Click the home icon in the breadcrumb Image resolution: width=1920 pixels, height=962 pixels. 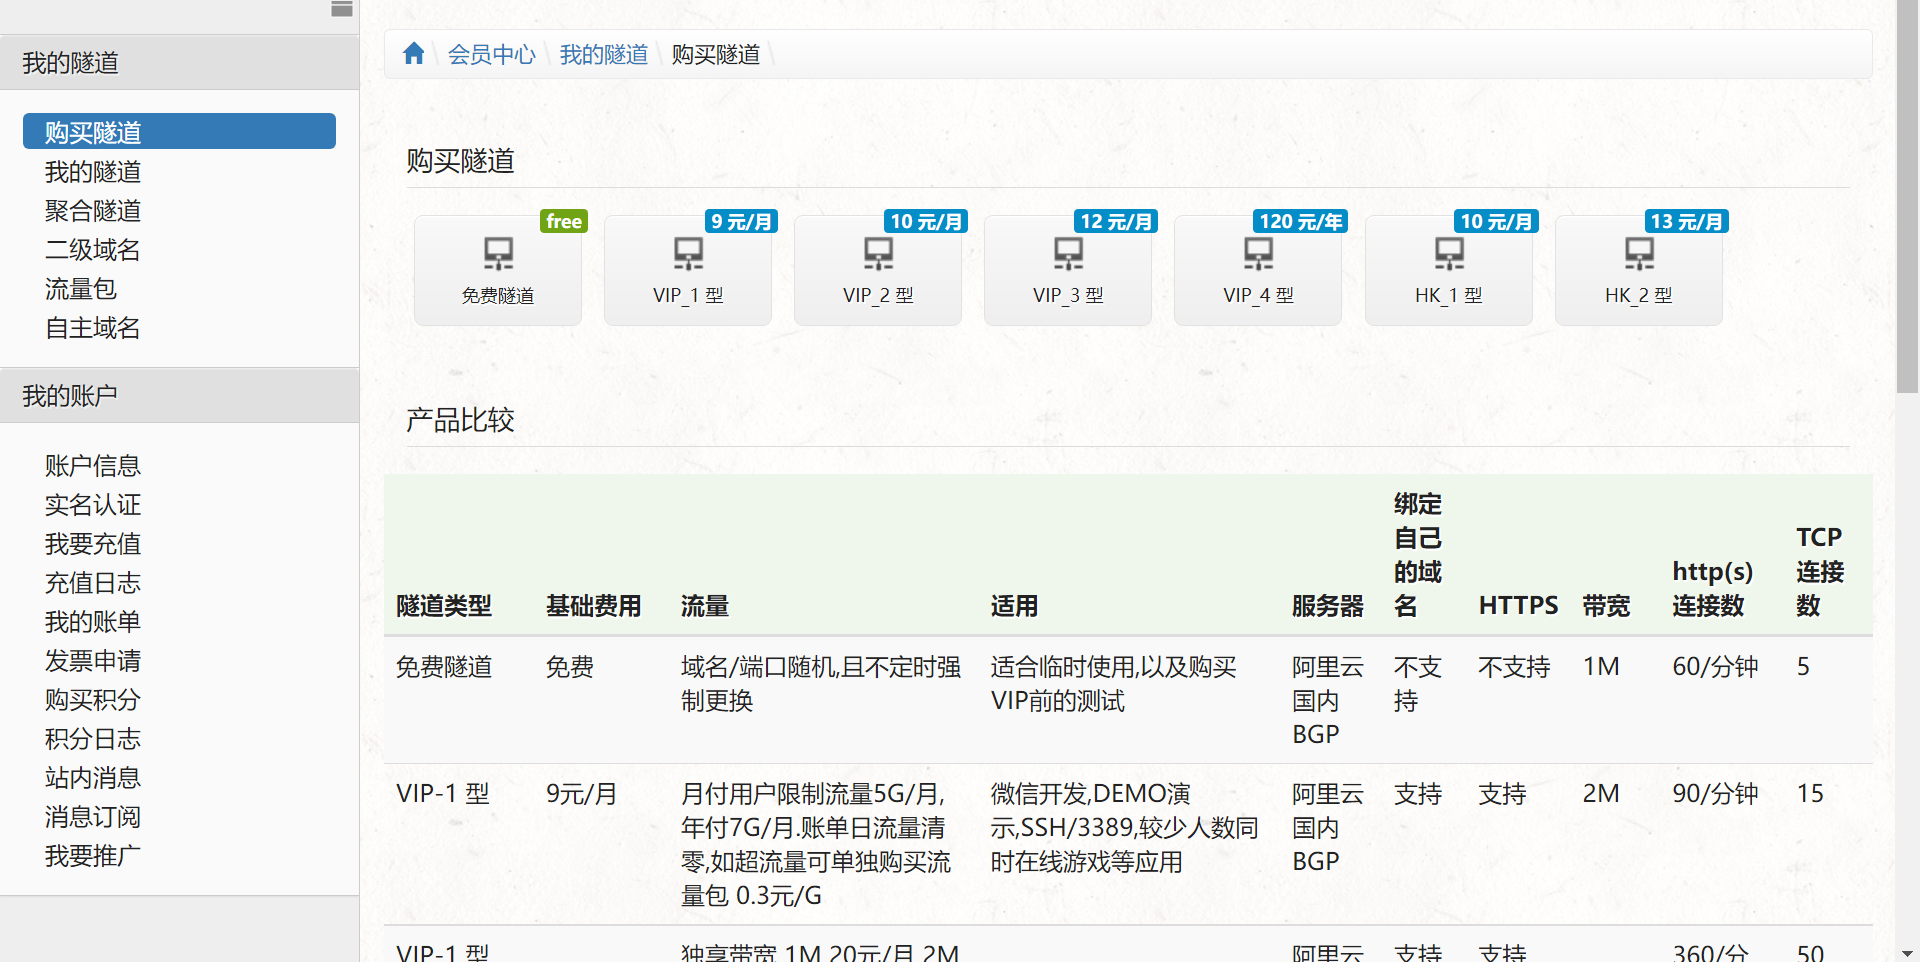(414, 54)
